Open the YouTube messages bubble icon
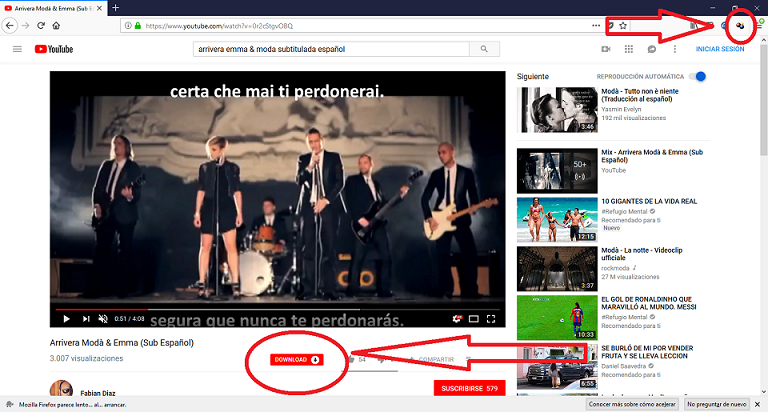This screenshot has height=412, width=768. [652, 49]
